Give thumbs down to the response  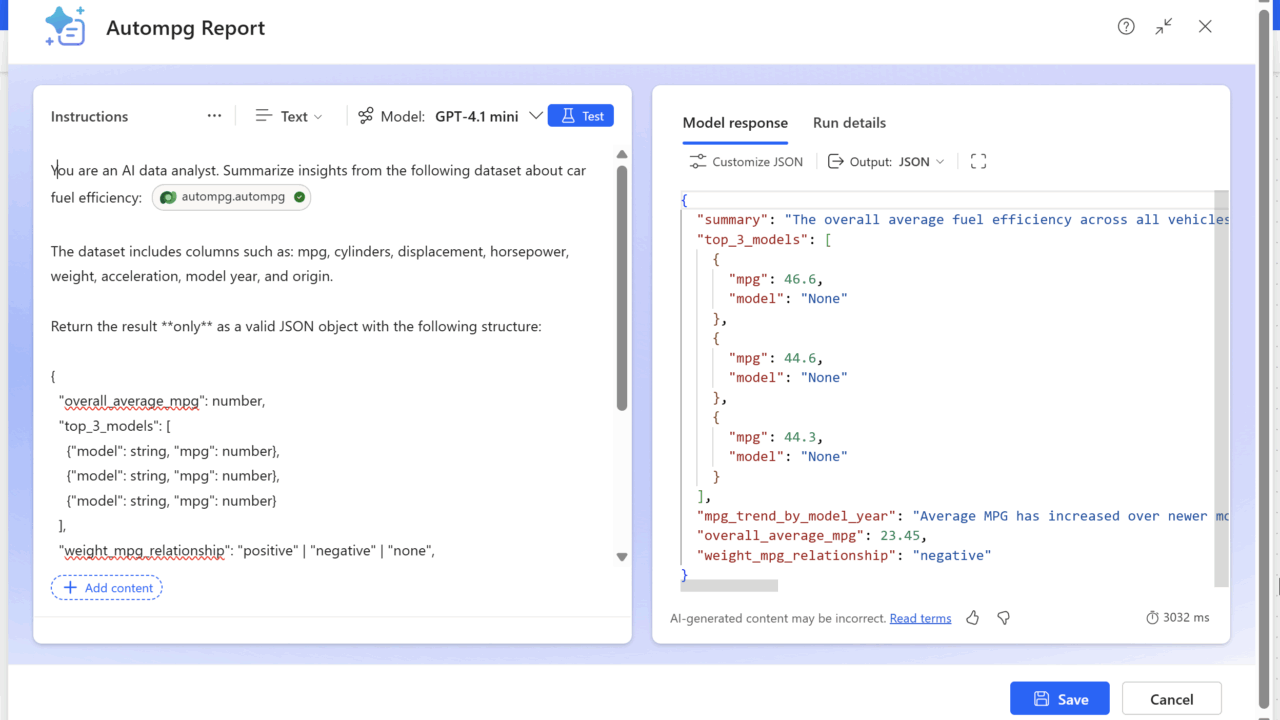(x=1003, y=618)
